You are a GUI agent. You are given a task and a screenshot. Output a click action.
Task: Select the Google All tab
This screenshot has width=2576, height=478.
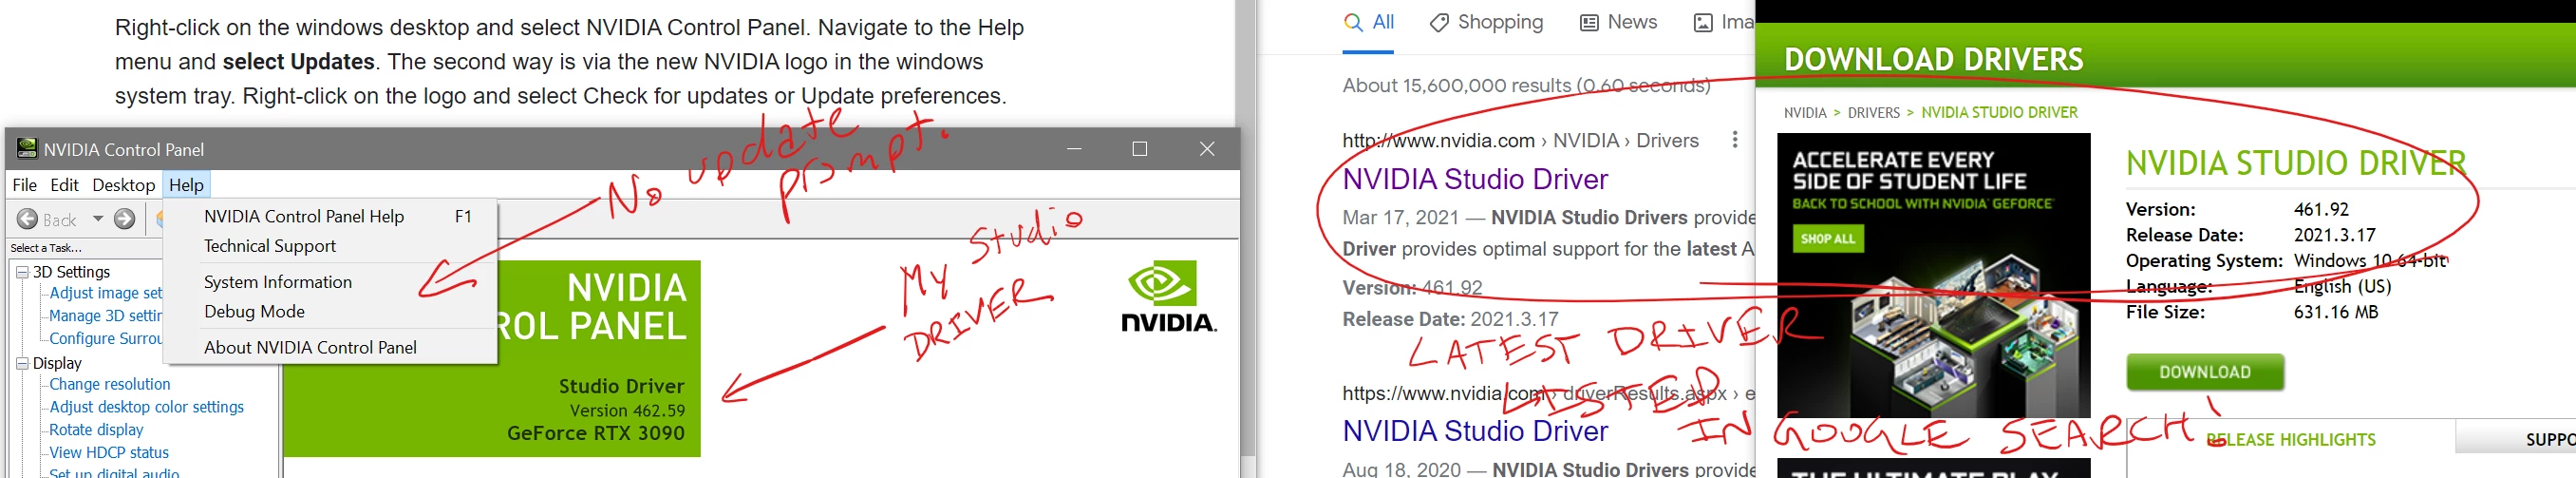point(1369,23)
